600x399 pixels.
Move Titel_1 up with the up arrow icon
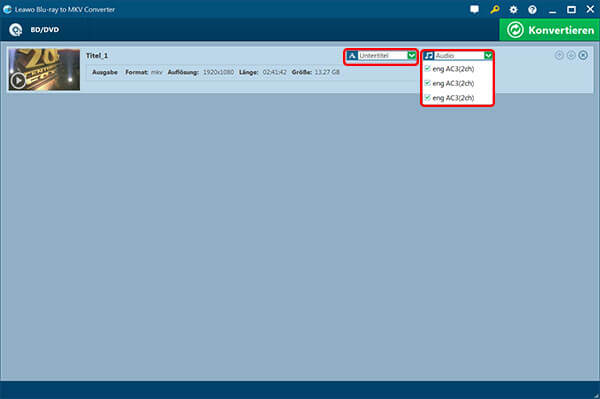[x=559, y=55]
